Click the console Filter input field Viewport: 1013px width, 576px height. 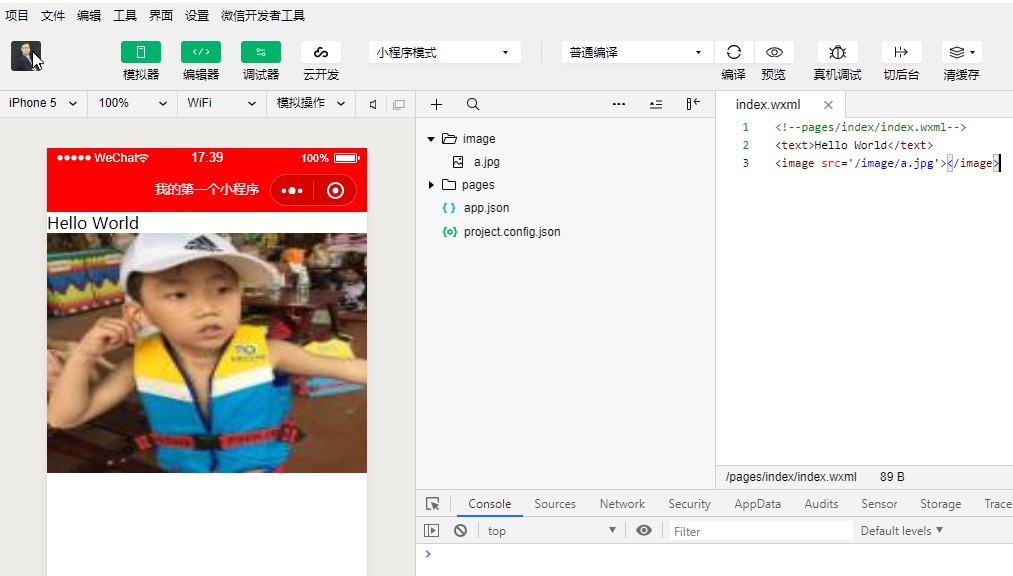[760, 531]
